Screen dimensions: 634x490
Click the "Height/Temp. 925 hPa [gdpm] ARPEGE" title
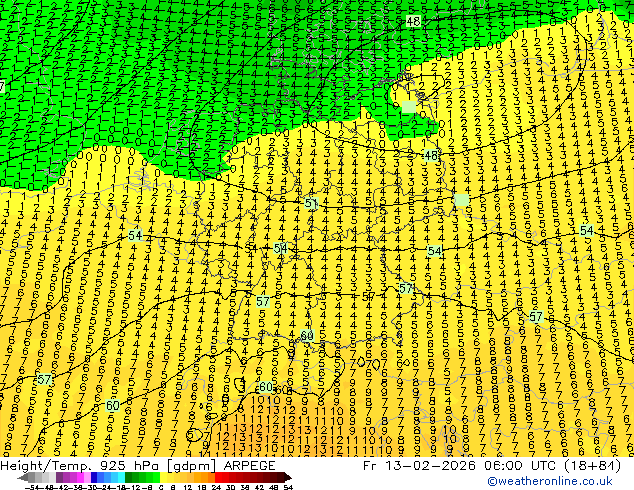pos(138,466)
